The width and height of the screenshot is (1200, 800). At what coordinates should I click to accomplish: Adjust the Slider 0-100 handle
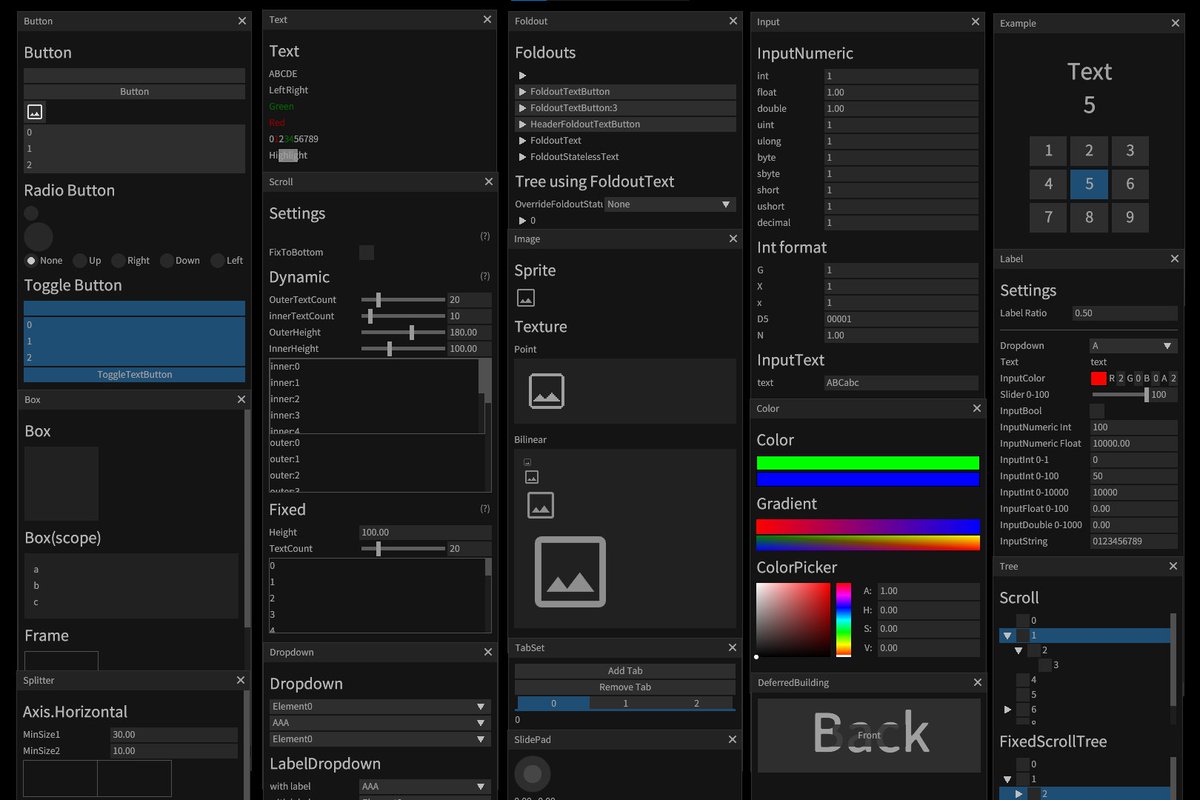coord(1146,395)
